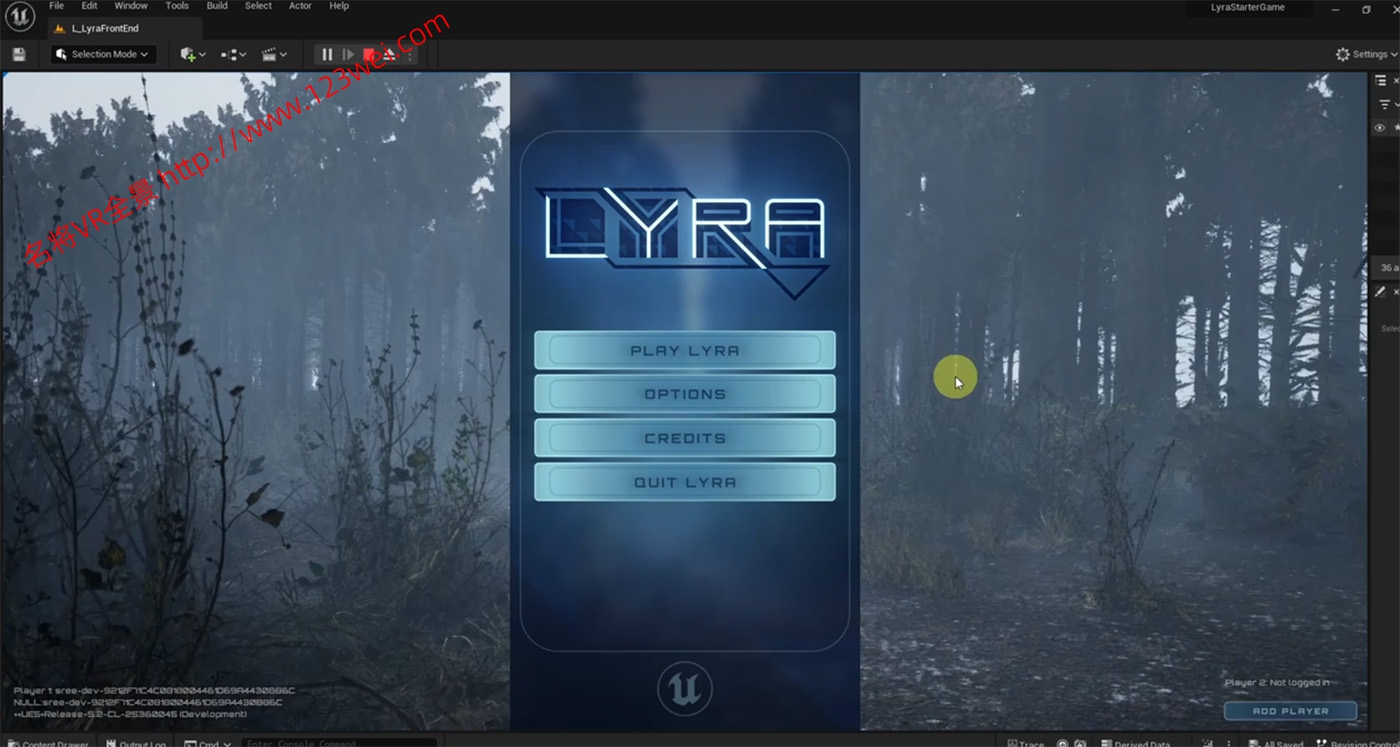This screenshot has width=1400, height=747.
Task: Stop the Play In Editor session
Action: [x=371, y=54]
